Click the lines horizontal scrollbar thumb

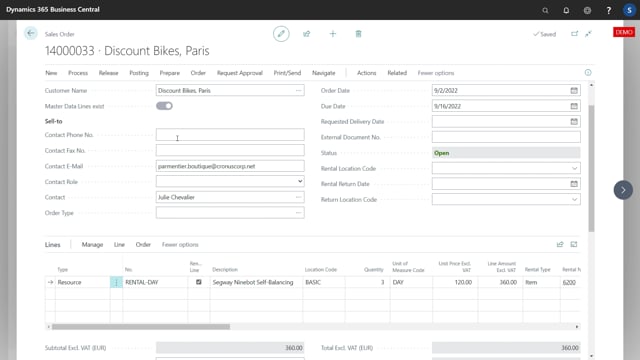click(141, 327)
